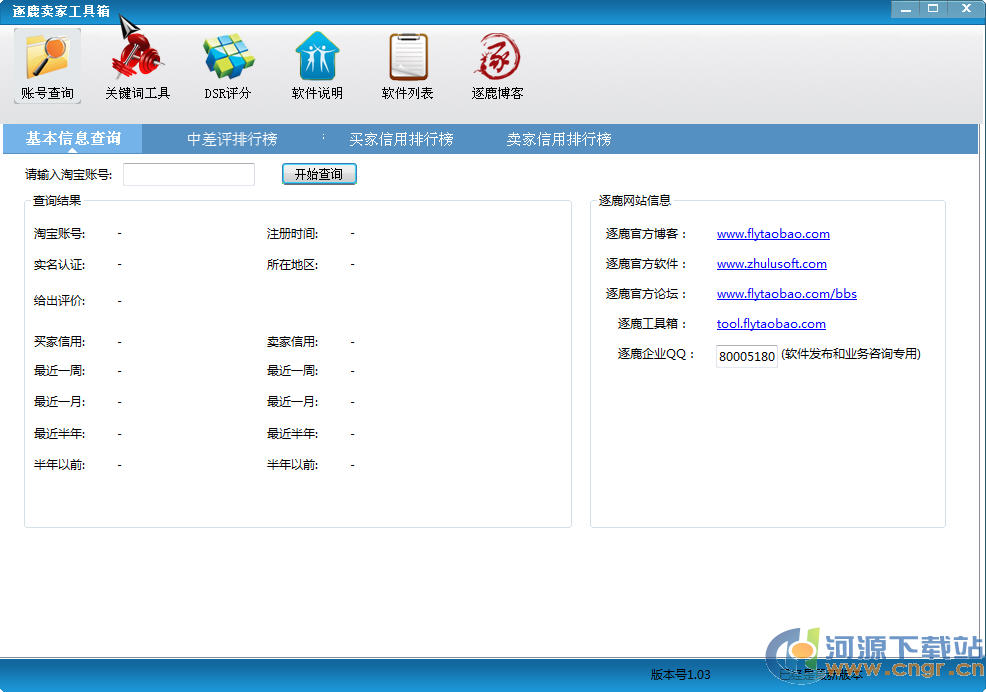Open the www.zhulusoft.com software link
The image size is (986, 692).
coord(771,264)
